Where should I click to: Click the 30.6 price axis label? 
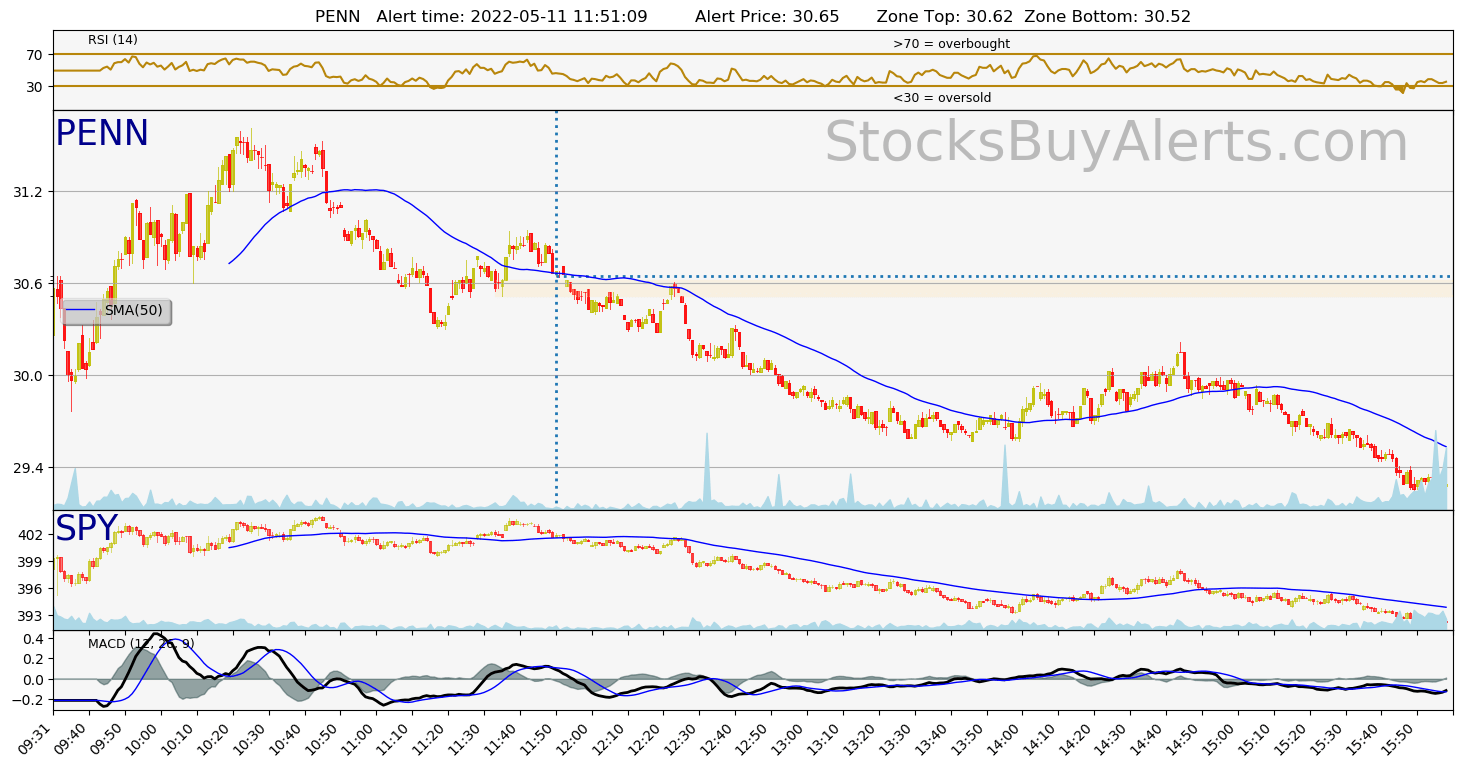coord(30,283)
